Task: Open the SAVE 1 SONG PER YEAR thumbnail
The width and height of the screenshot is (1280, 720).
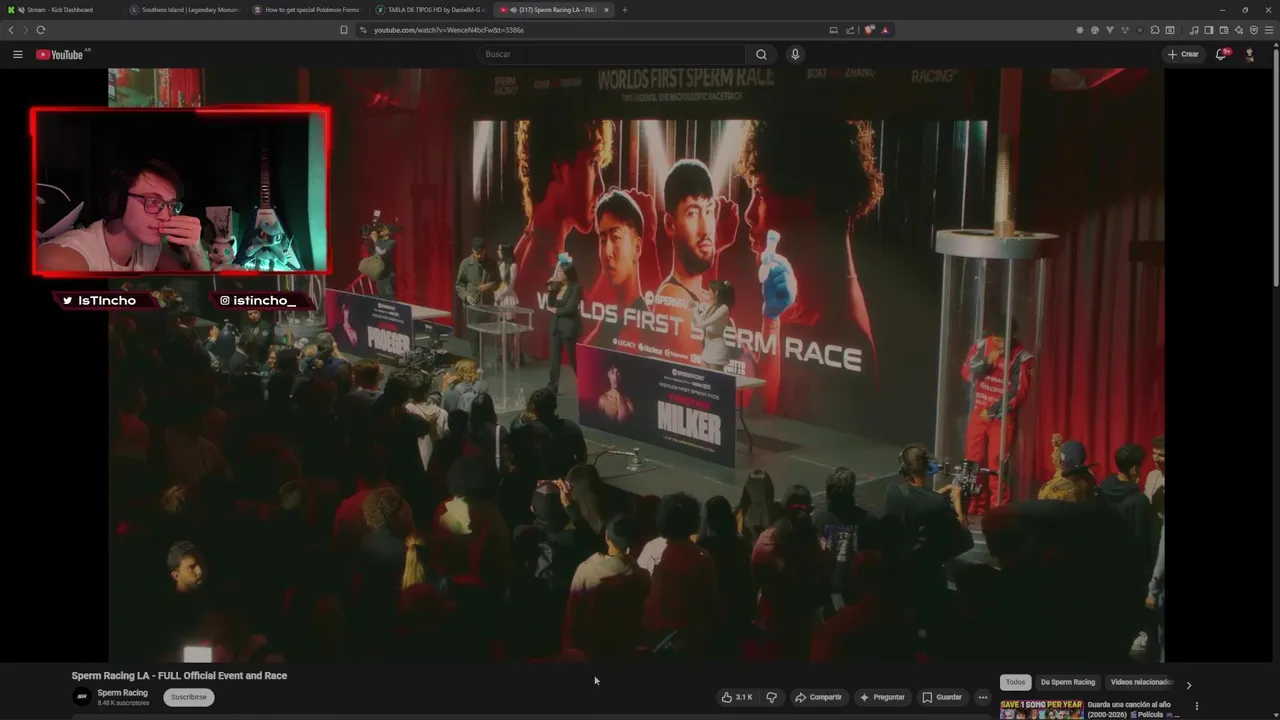Action: tap(1041, 709)
